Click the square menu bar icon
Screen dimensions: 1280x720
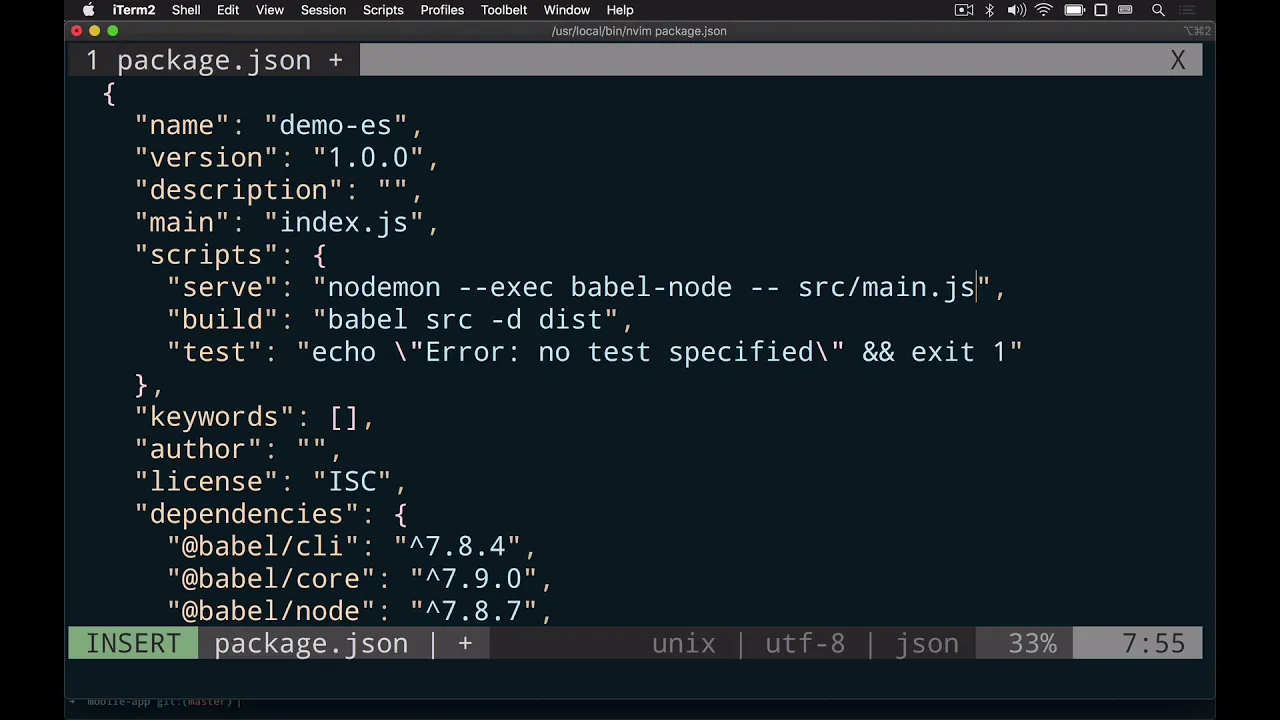point(1101,10)
